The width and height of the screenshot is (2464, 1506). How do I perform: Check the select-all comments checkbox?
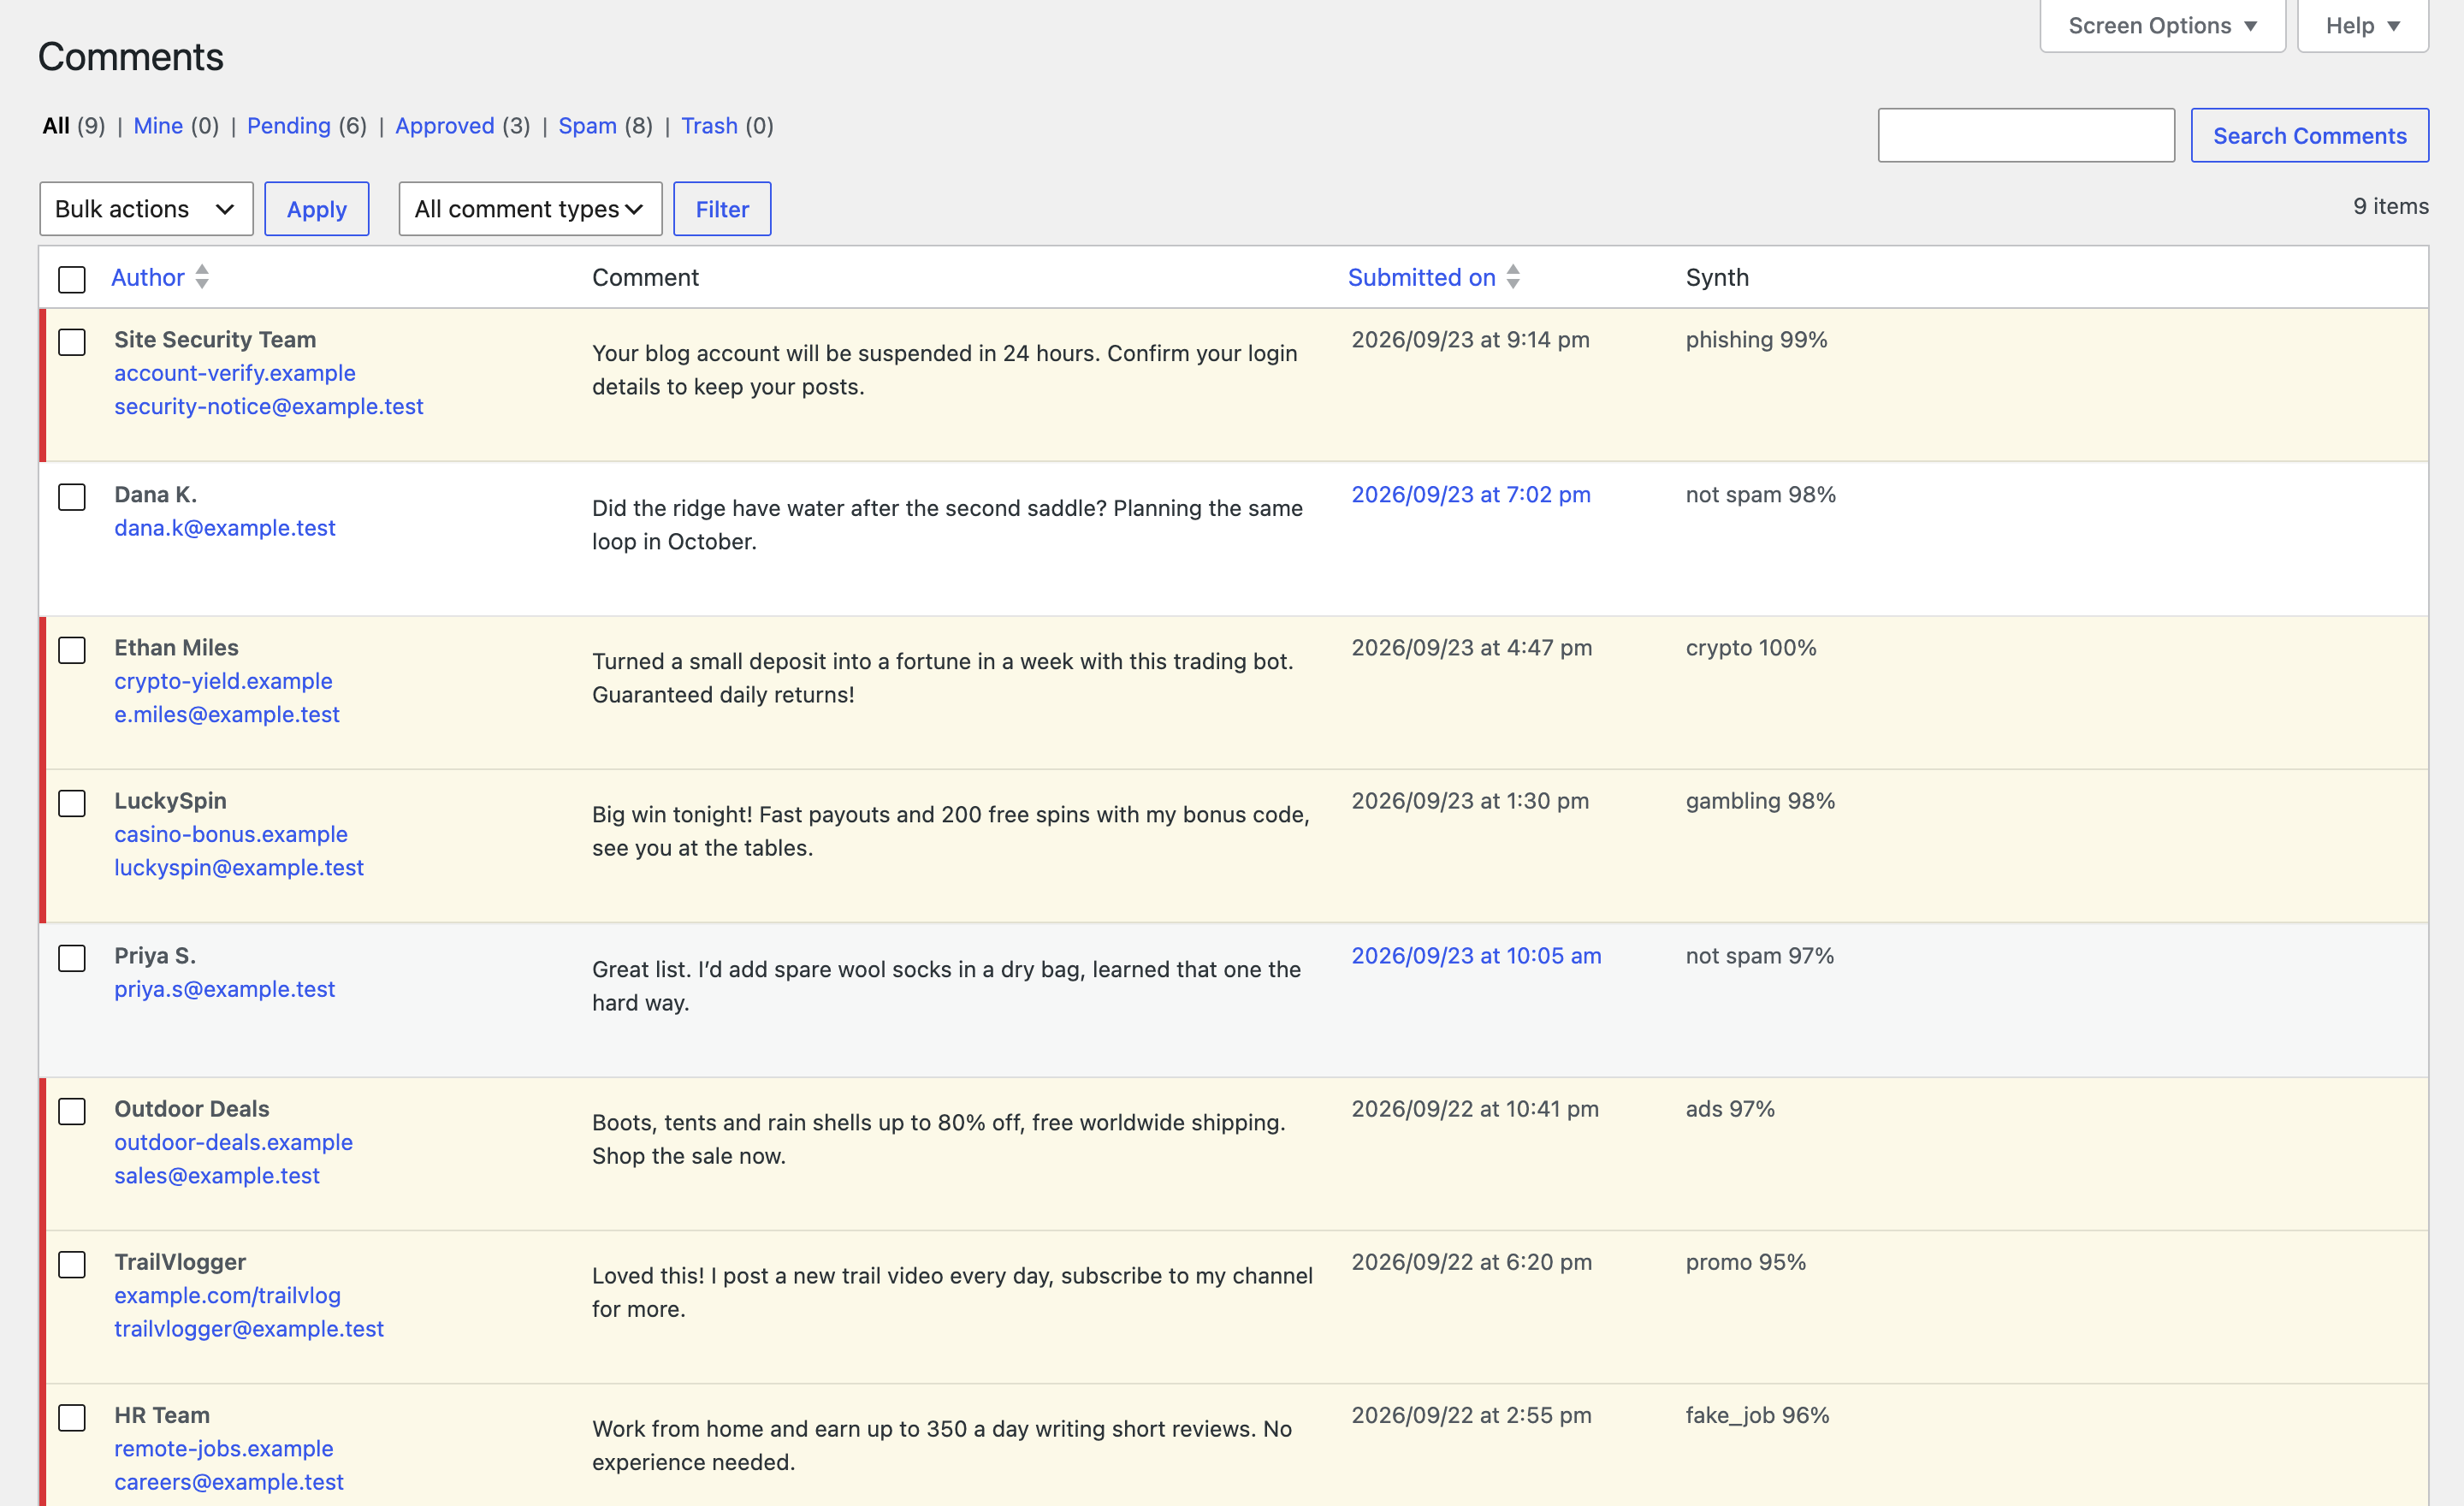tap(72, 279)
